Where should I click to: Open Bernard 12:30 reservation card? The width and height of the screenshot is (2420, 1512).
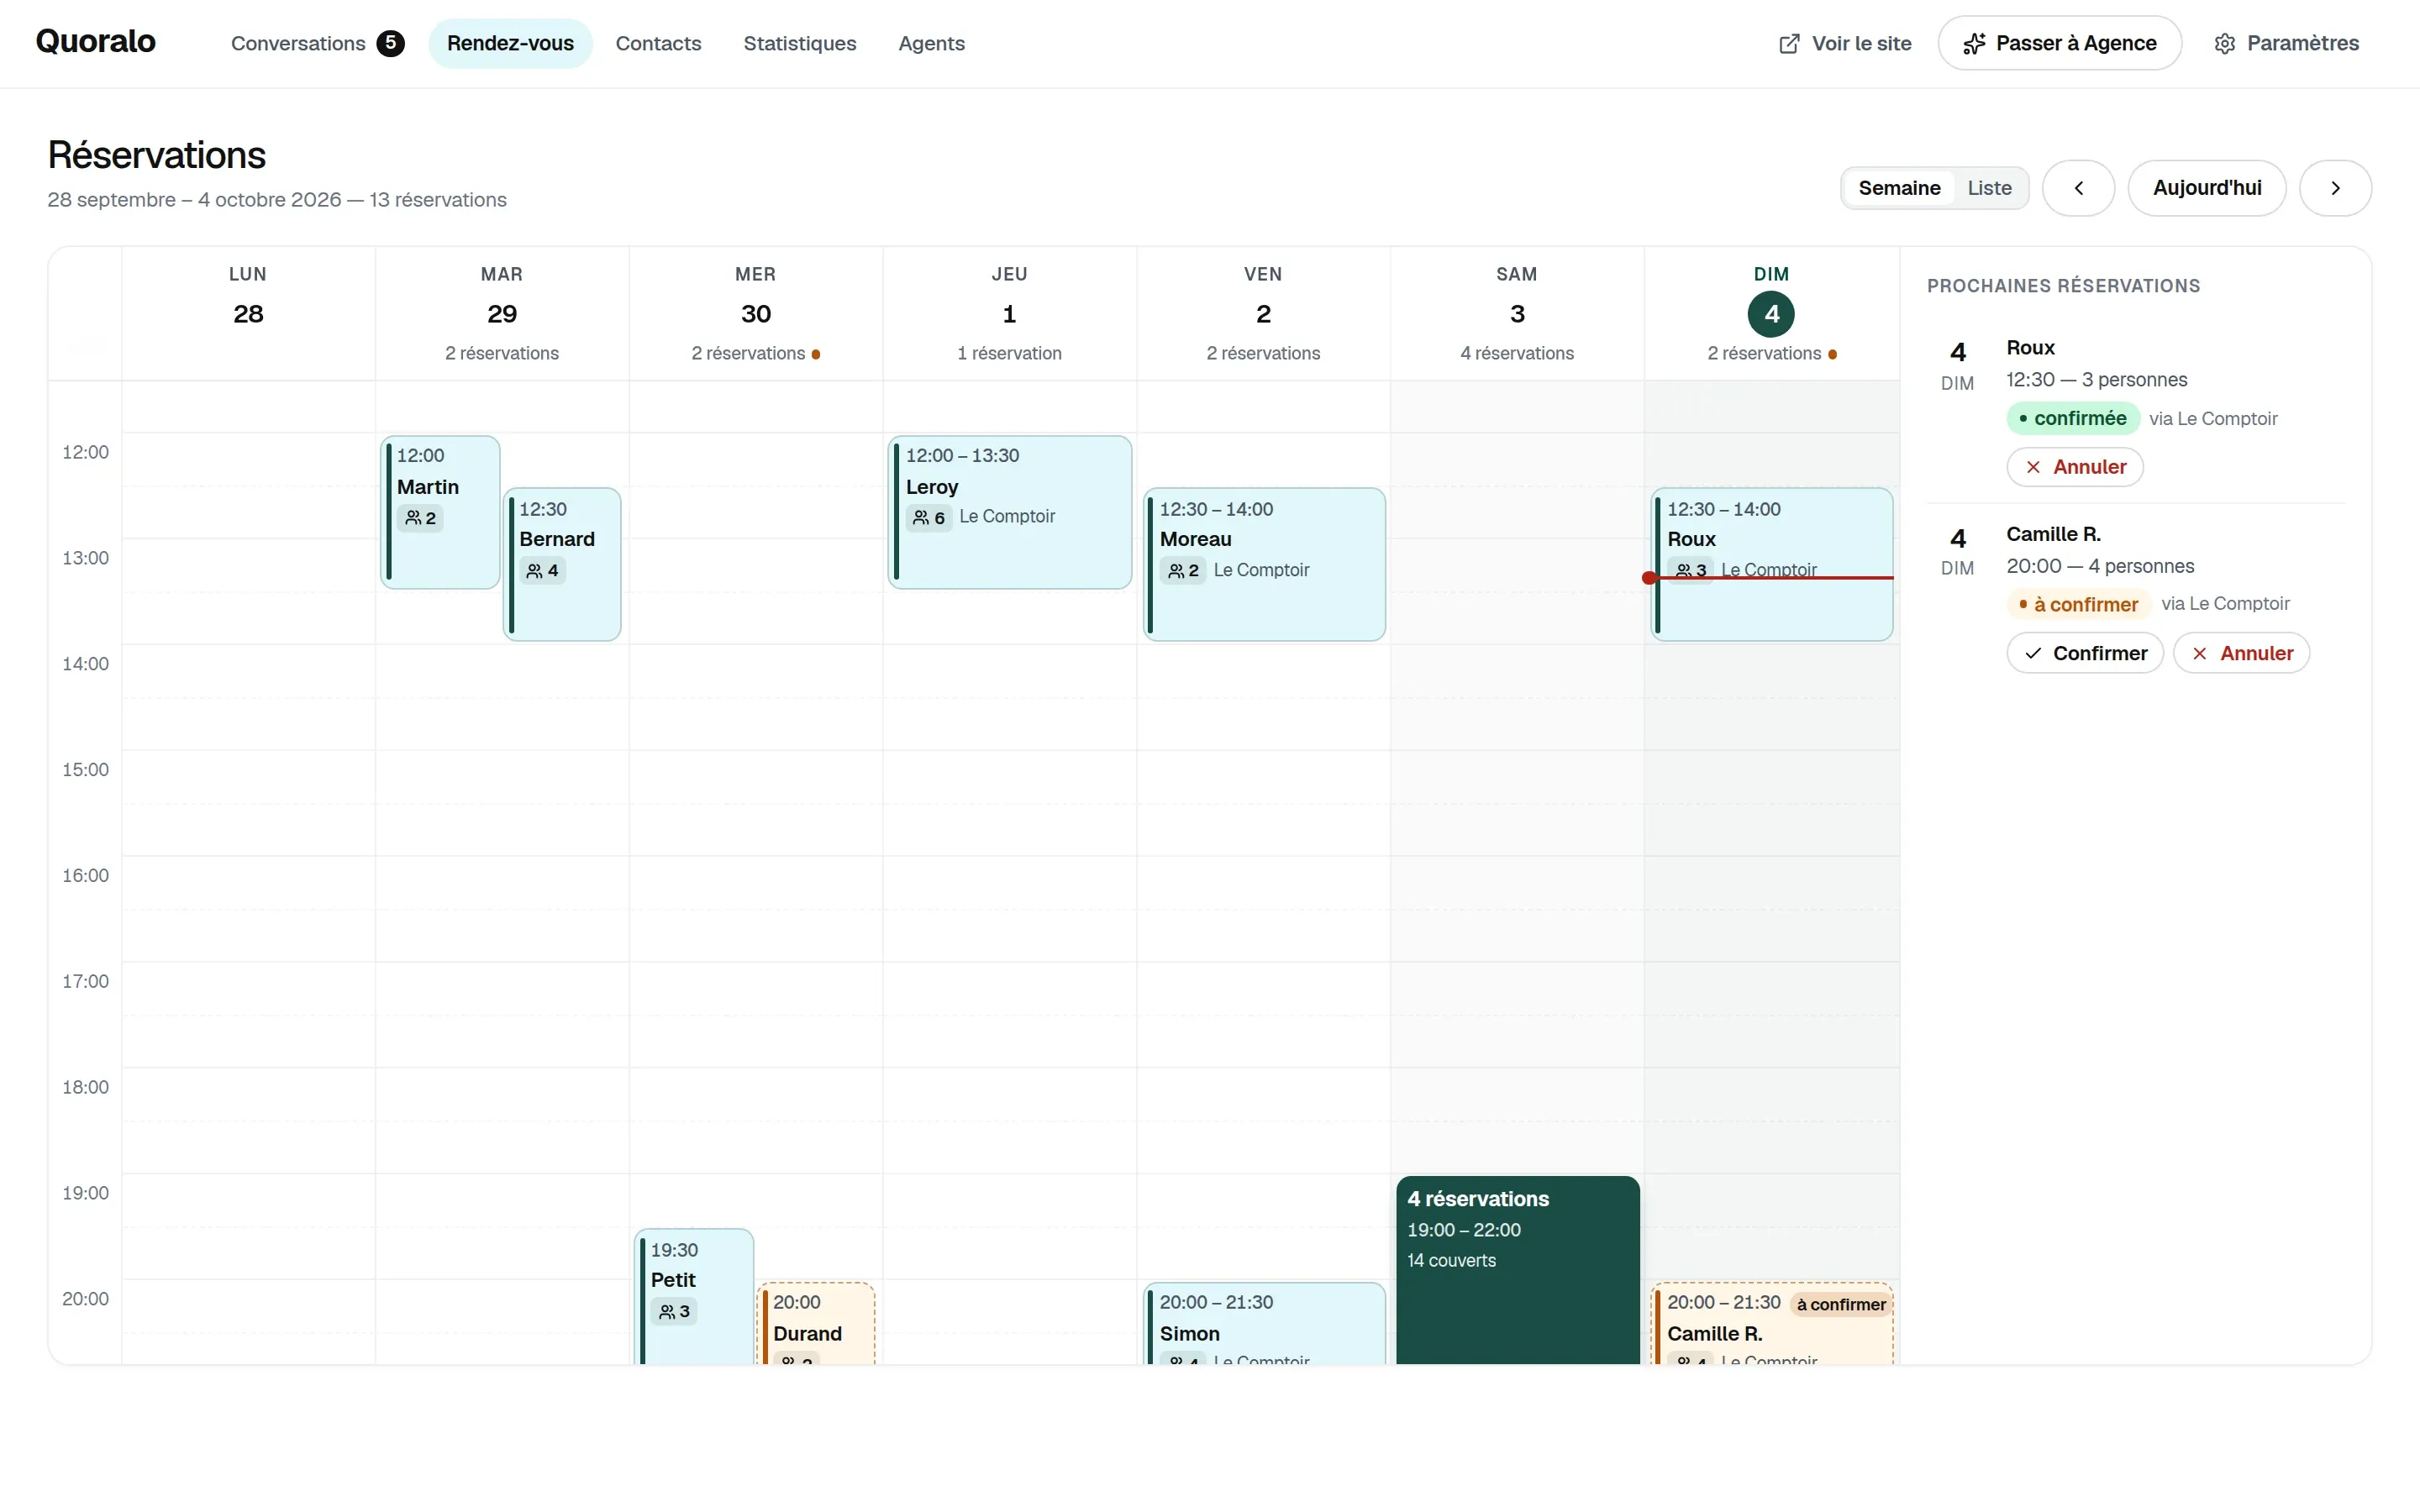(562, 564)
